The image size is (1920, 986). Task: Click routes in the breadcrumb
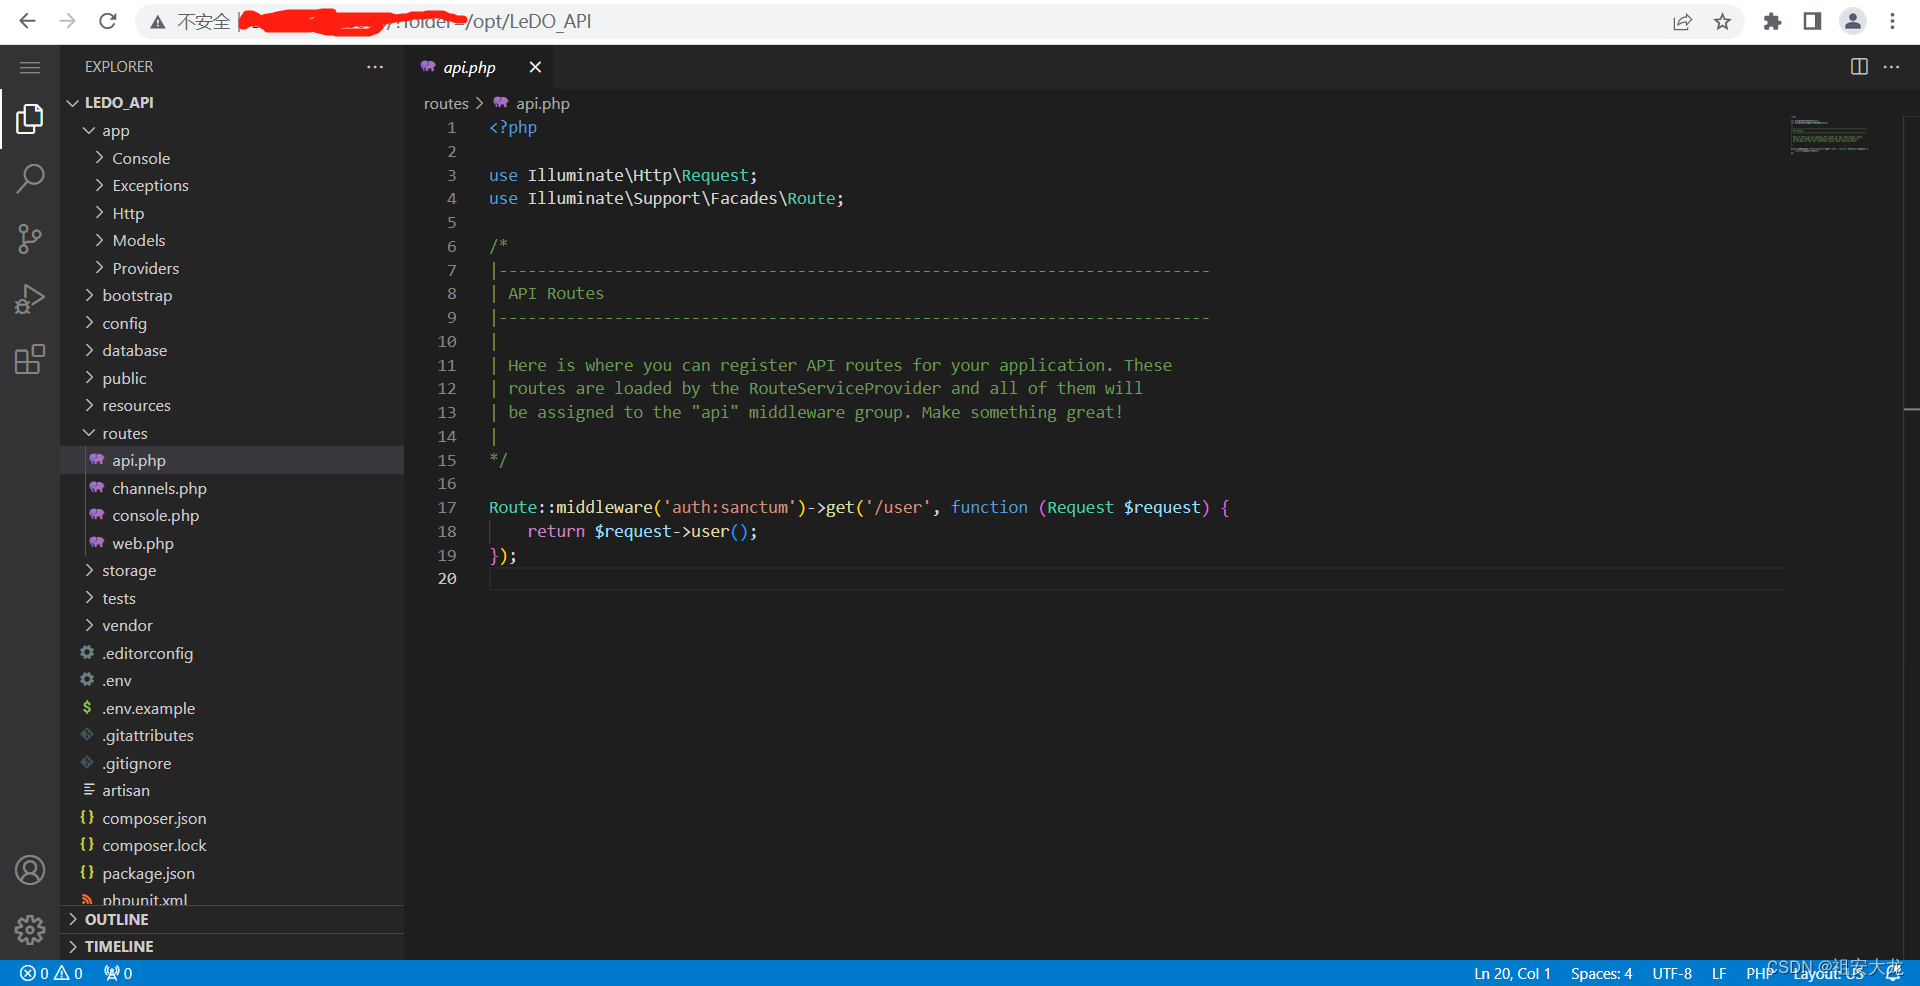click(x=446, y=103)
